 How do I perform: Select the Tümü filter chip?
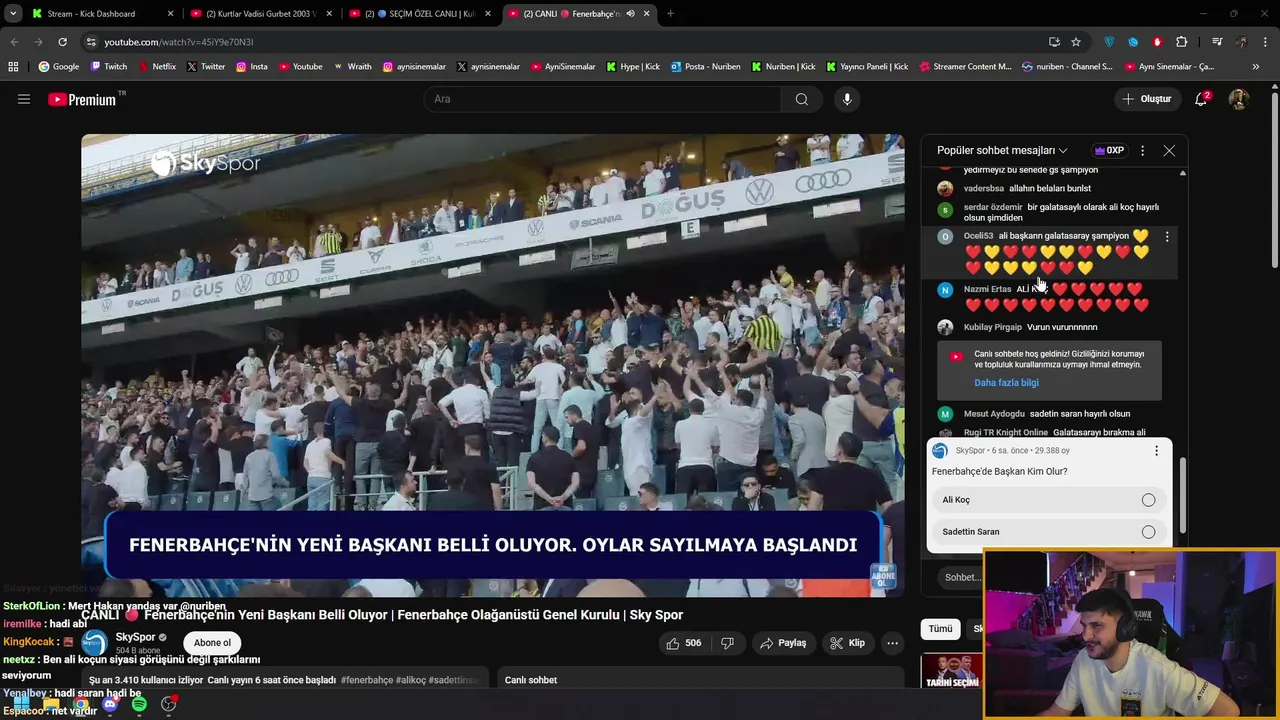click(x=940, y=629)
